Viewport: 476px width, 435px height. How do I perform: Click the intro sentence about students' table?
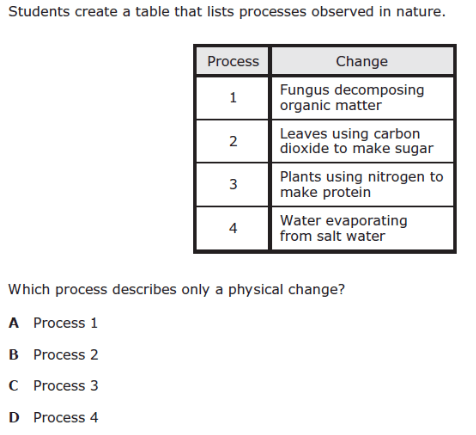(x=227, y=12)
